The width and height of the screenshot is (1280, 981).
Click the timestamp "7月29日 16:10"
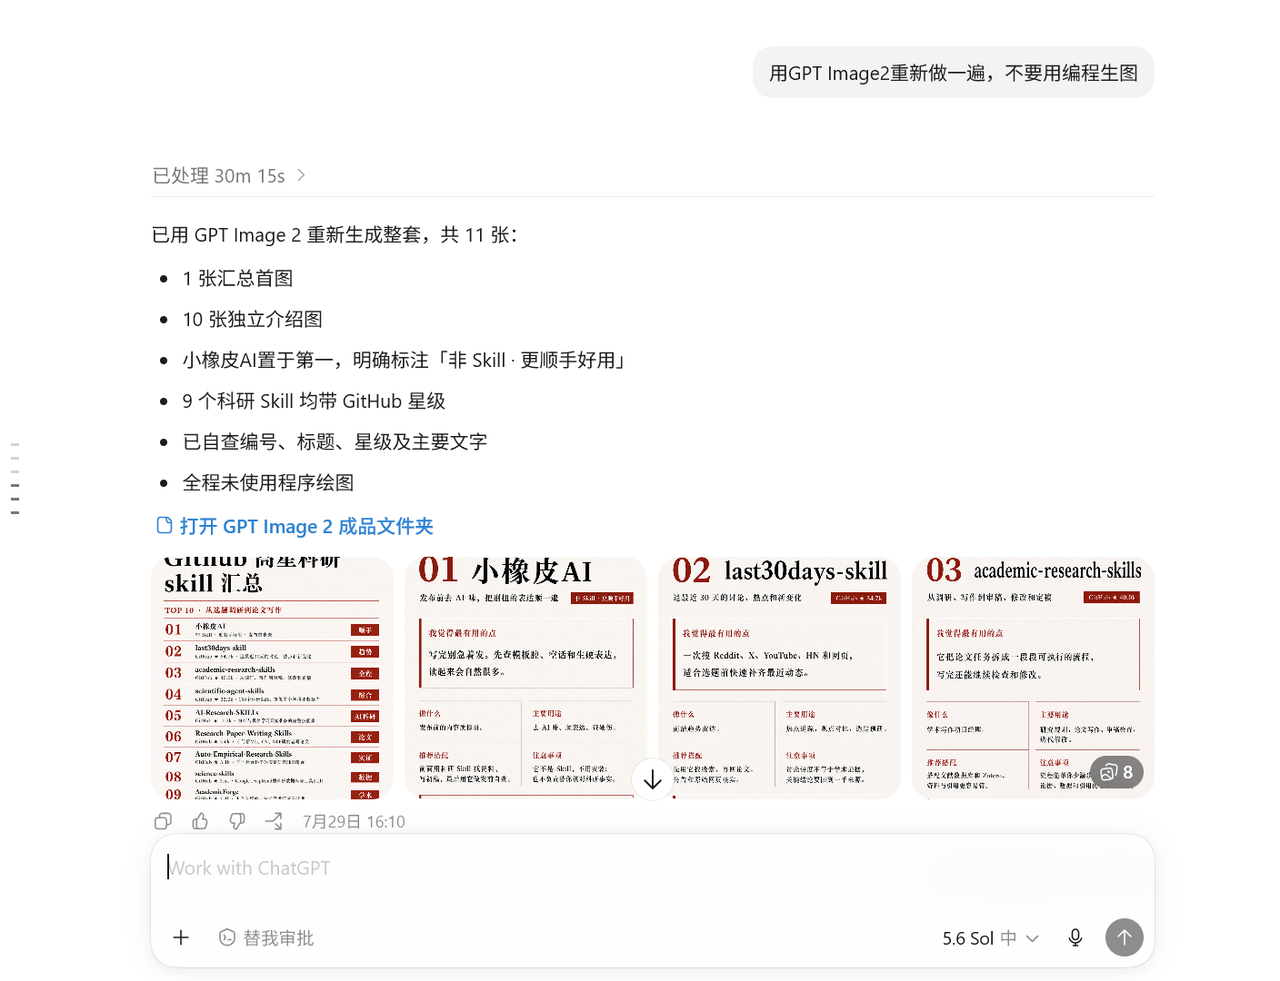tap(354, 822)
